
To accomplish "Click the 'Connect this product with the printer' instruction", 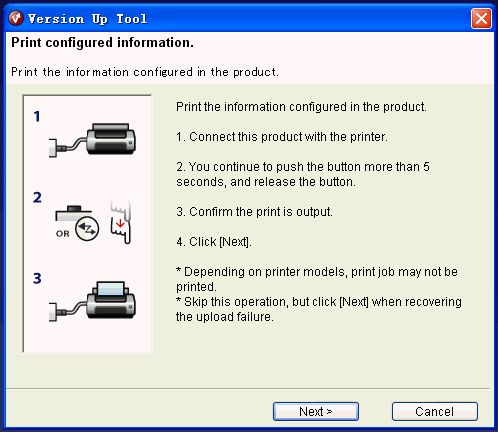I will pos(282,137).
